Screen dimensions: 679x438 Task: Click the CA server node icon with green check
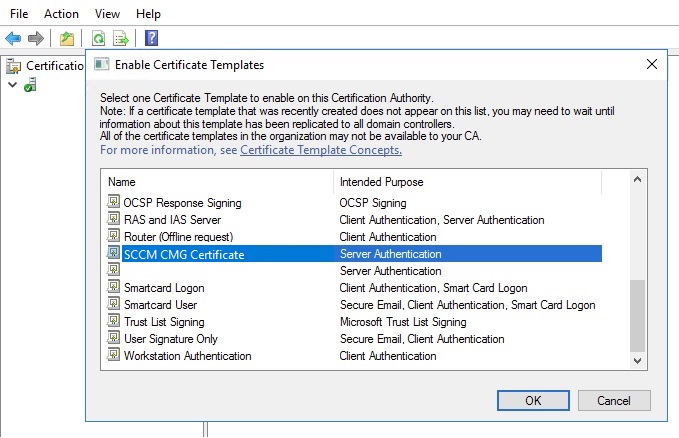click(x=30, y=84)
